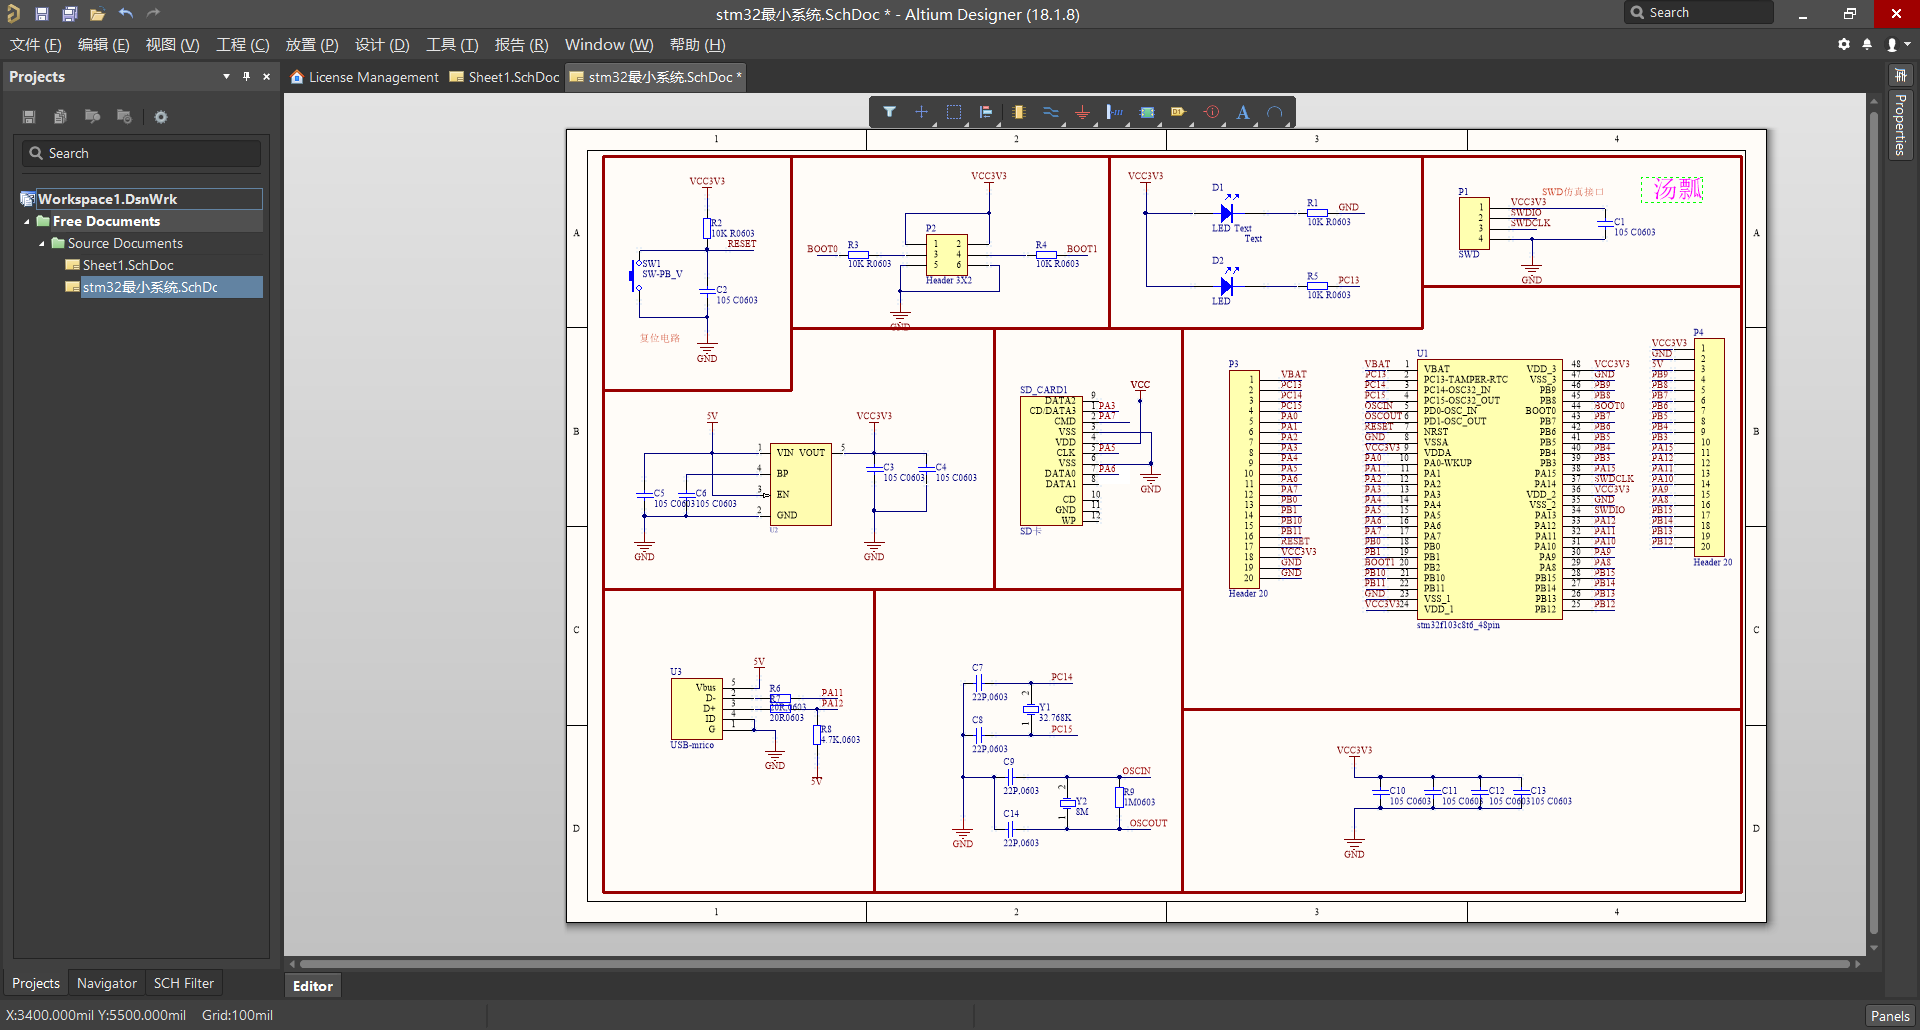
Task: Open the align objects tool
Action: pos(986,112)
